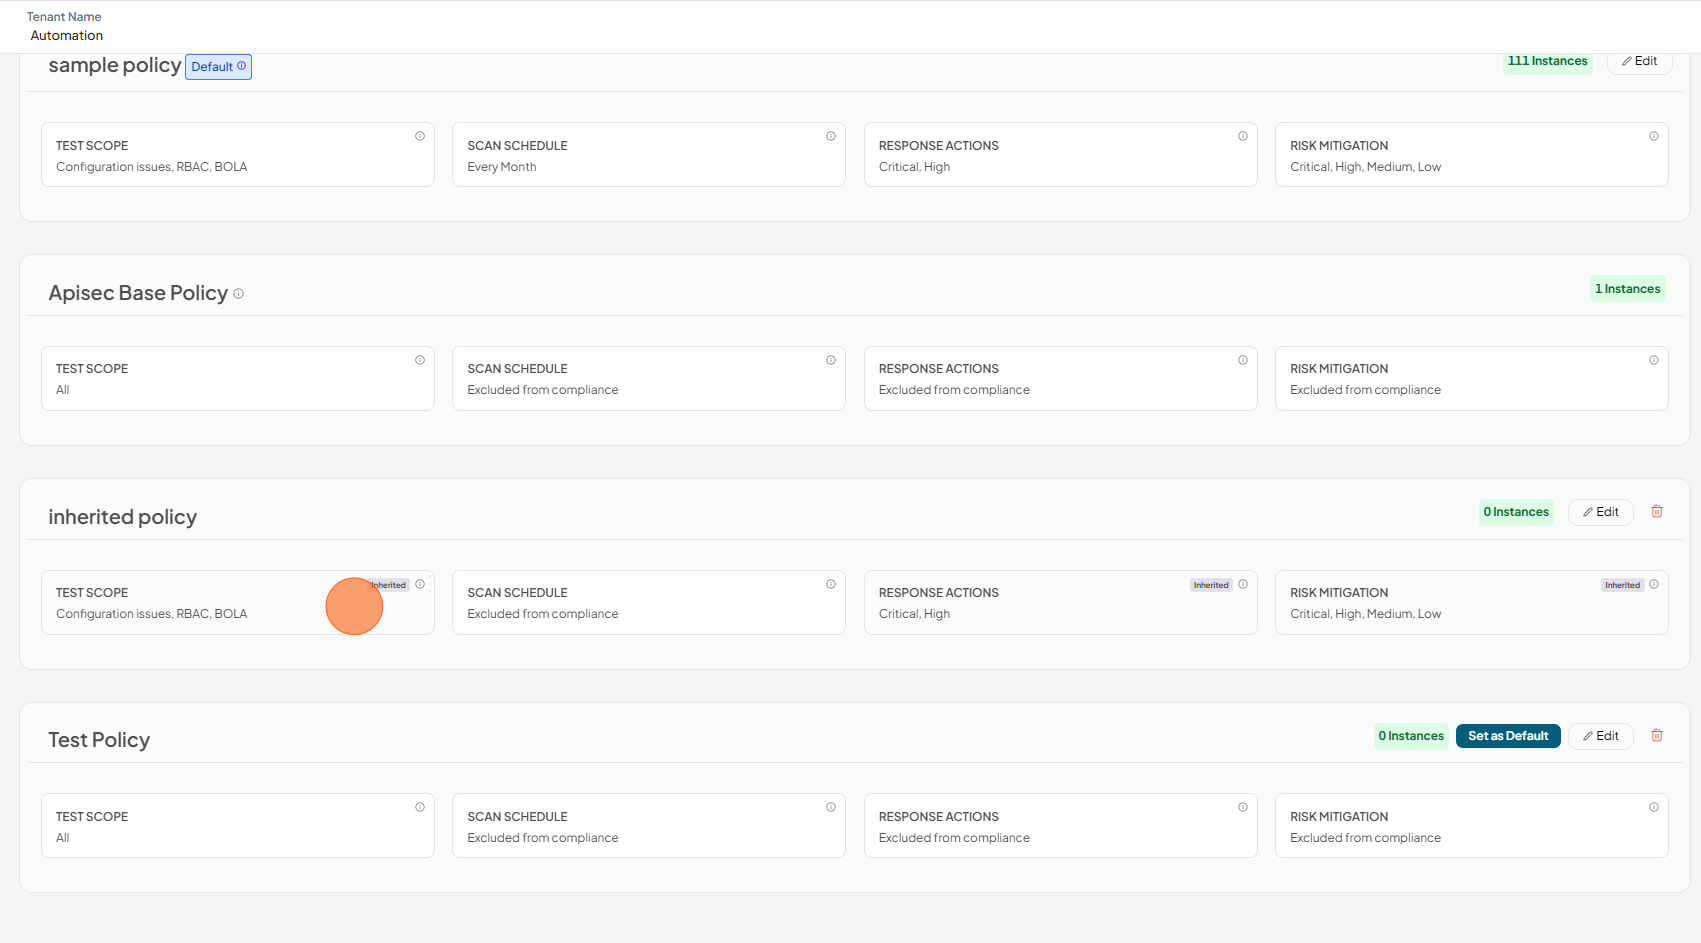Click info icon in sample policy Scan Schedule card
This screenshot has height=943, width=1701.
[831, 136]
